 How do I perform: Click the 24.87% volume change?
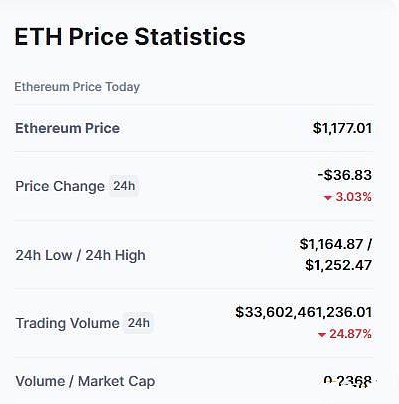click(350, 334)
